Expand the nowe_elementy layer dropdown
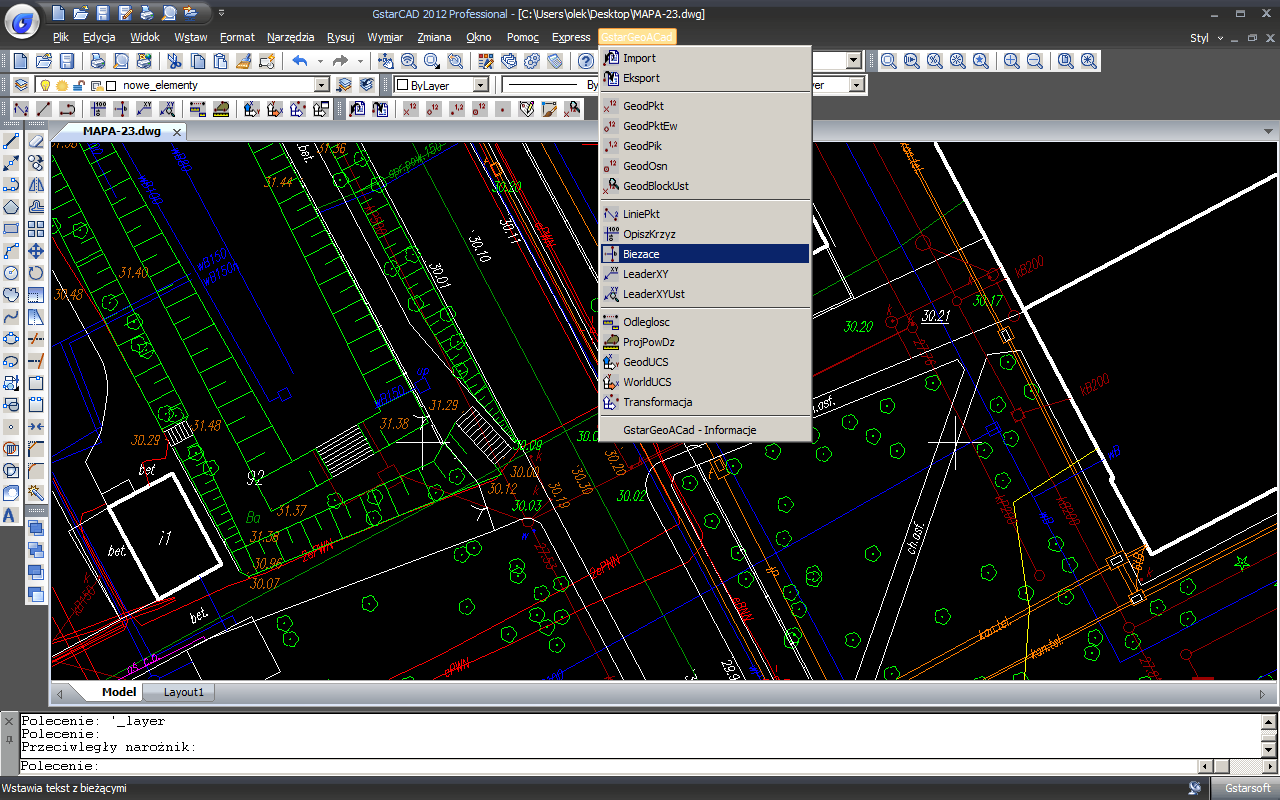The image size is (1280, 800). (x=322, y=85)
